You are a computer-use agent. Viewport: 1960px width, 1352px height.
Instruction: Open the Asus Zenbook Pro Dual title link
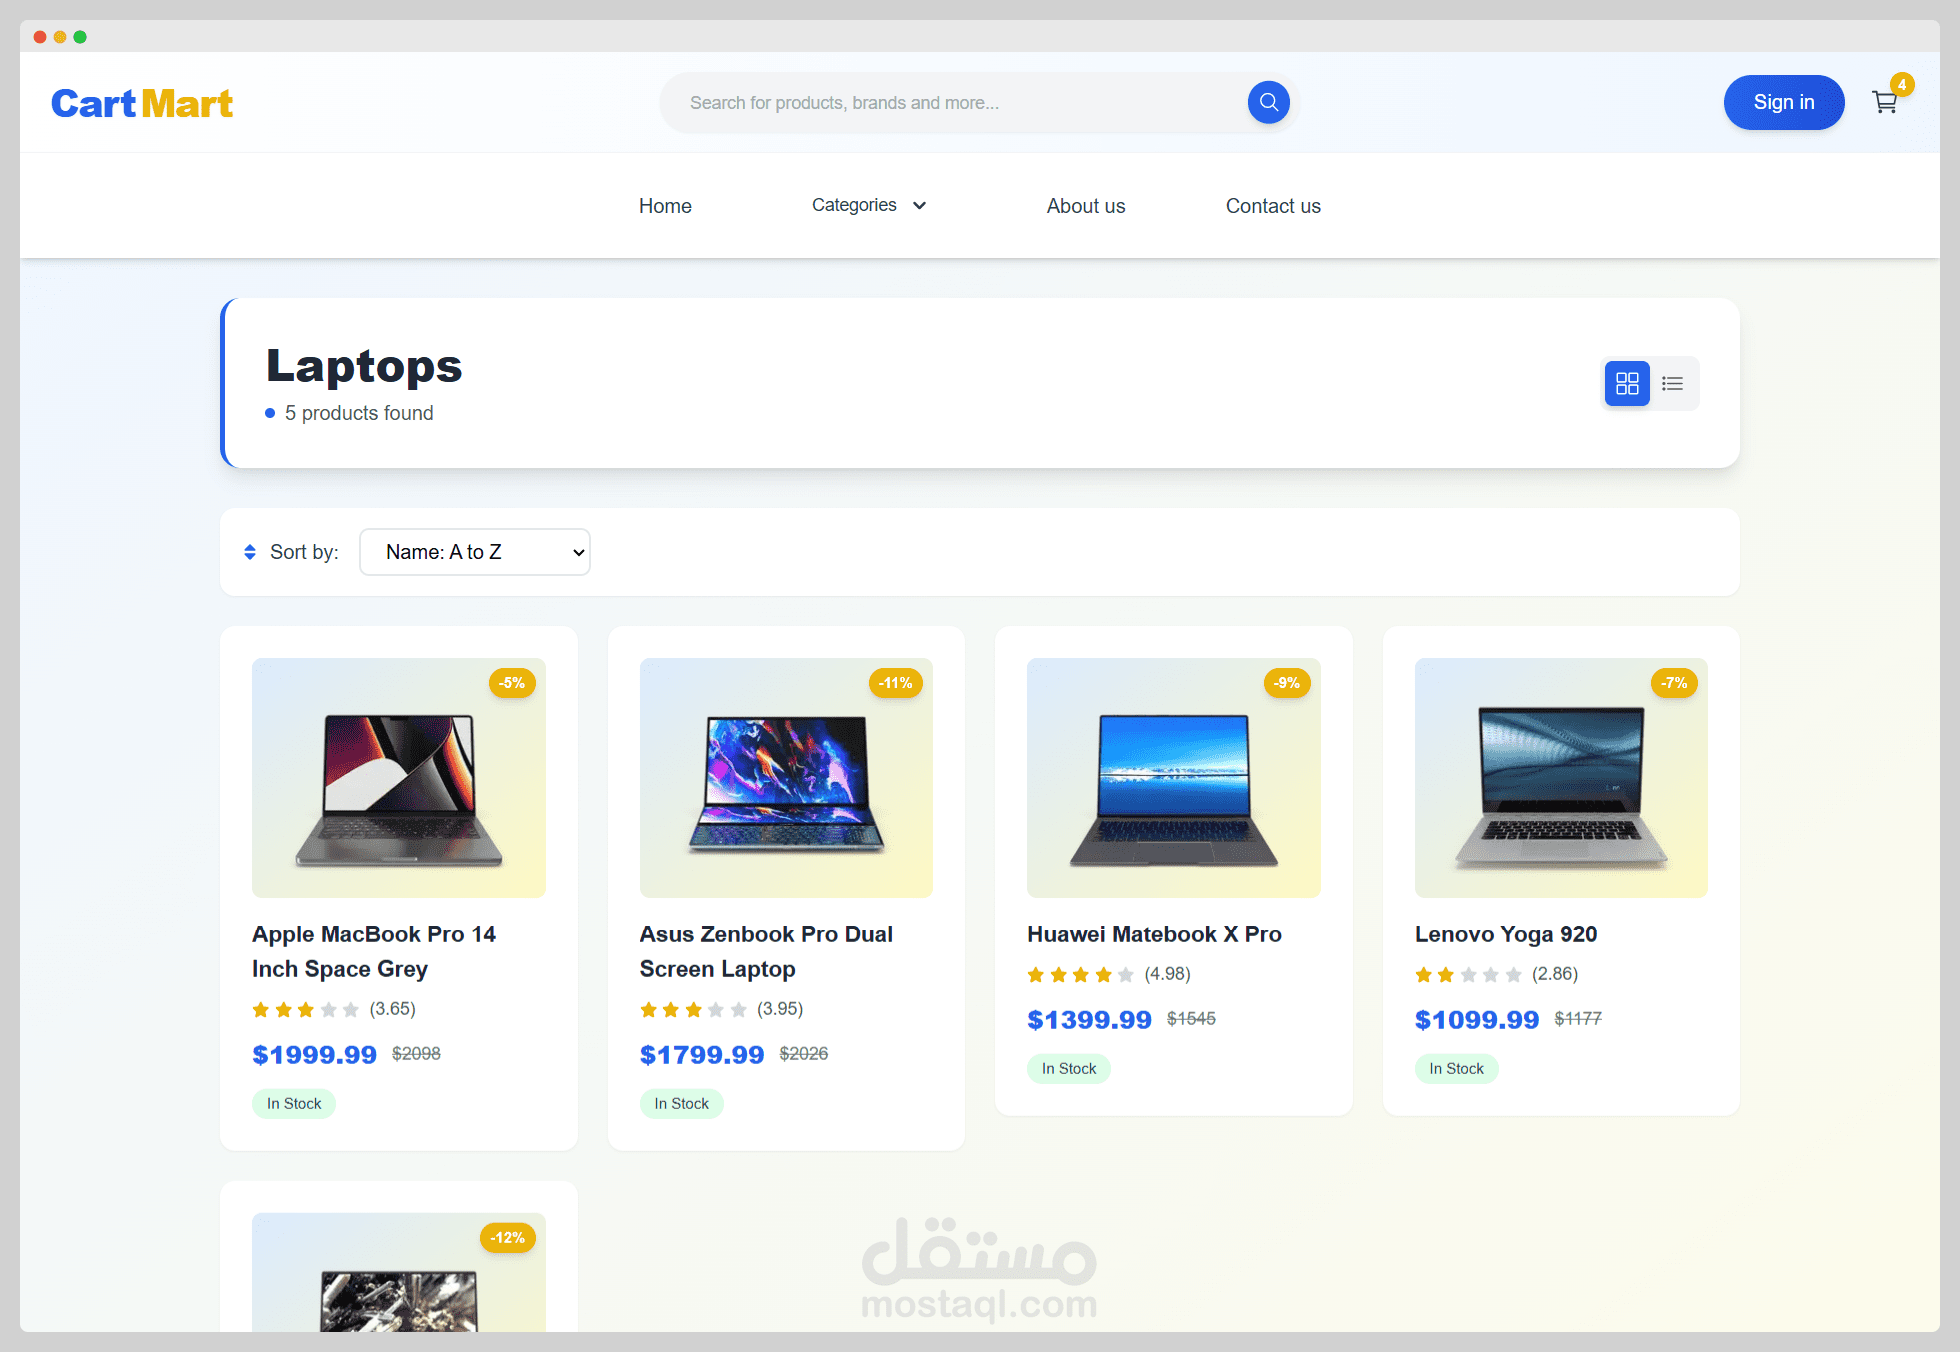(x=766, y=951)
